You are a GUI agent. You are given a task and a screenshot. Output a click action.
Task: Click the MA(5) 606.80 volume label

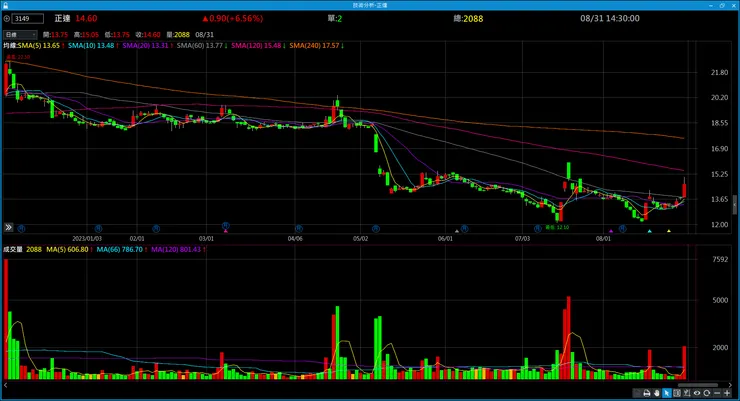(67, 250)
